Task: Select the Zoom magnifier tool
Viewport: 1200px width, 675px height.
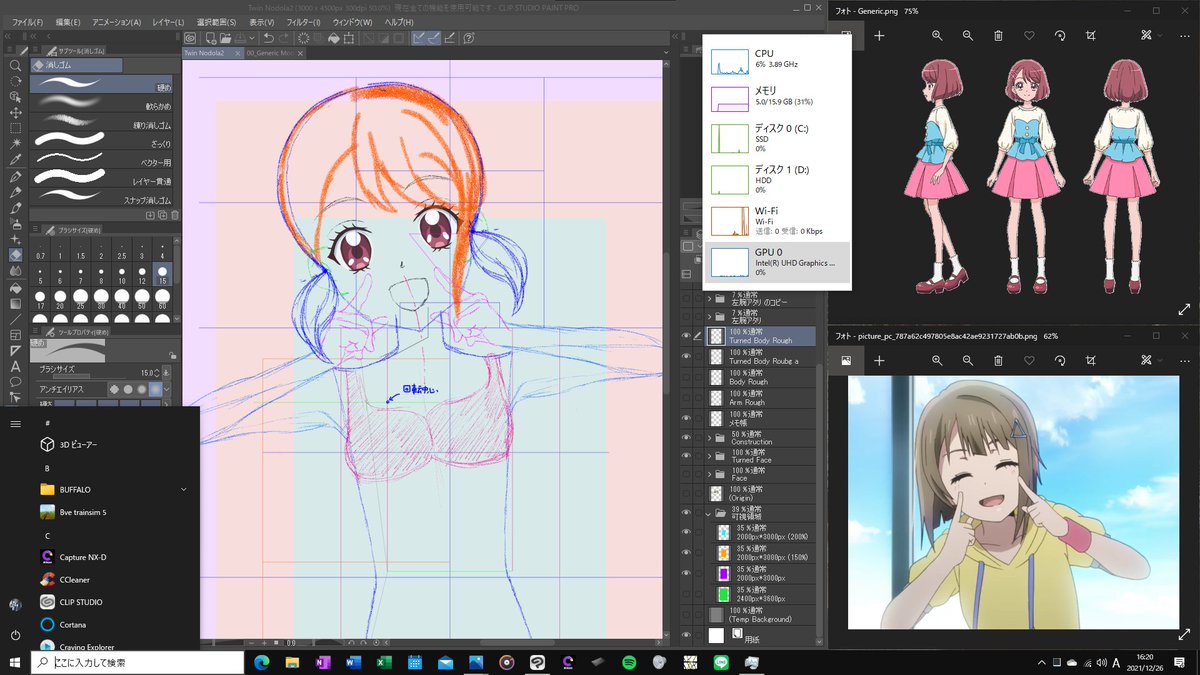Action: pos(15,65)
